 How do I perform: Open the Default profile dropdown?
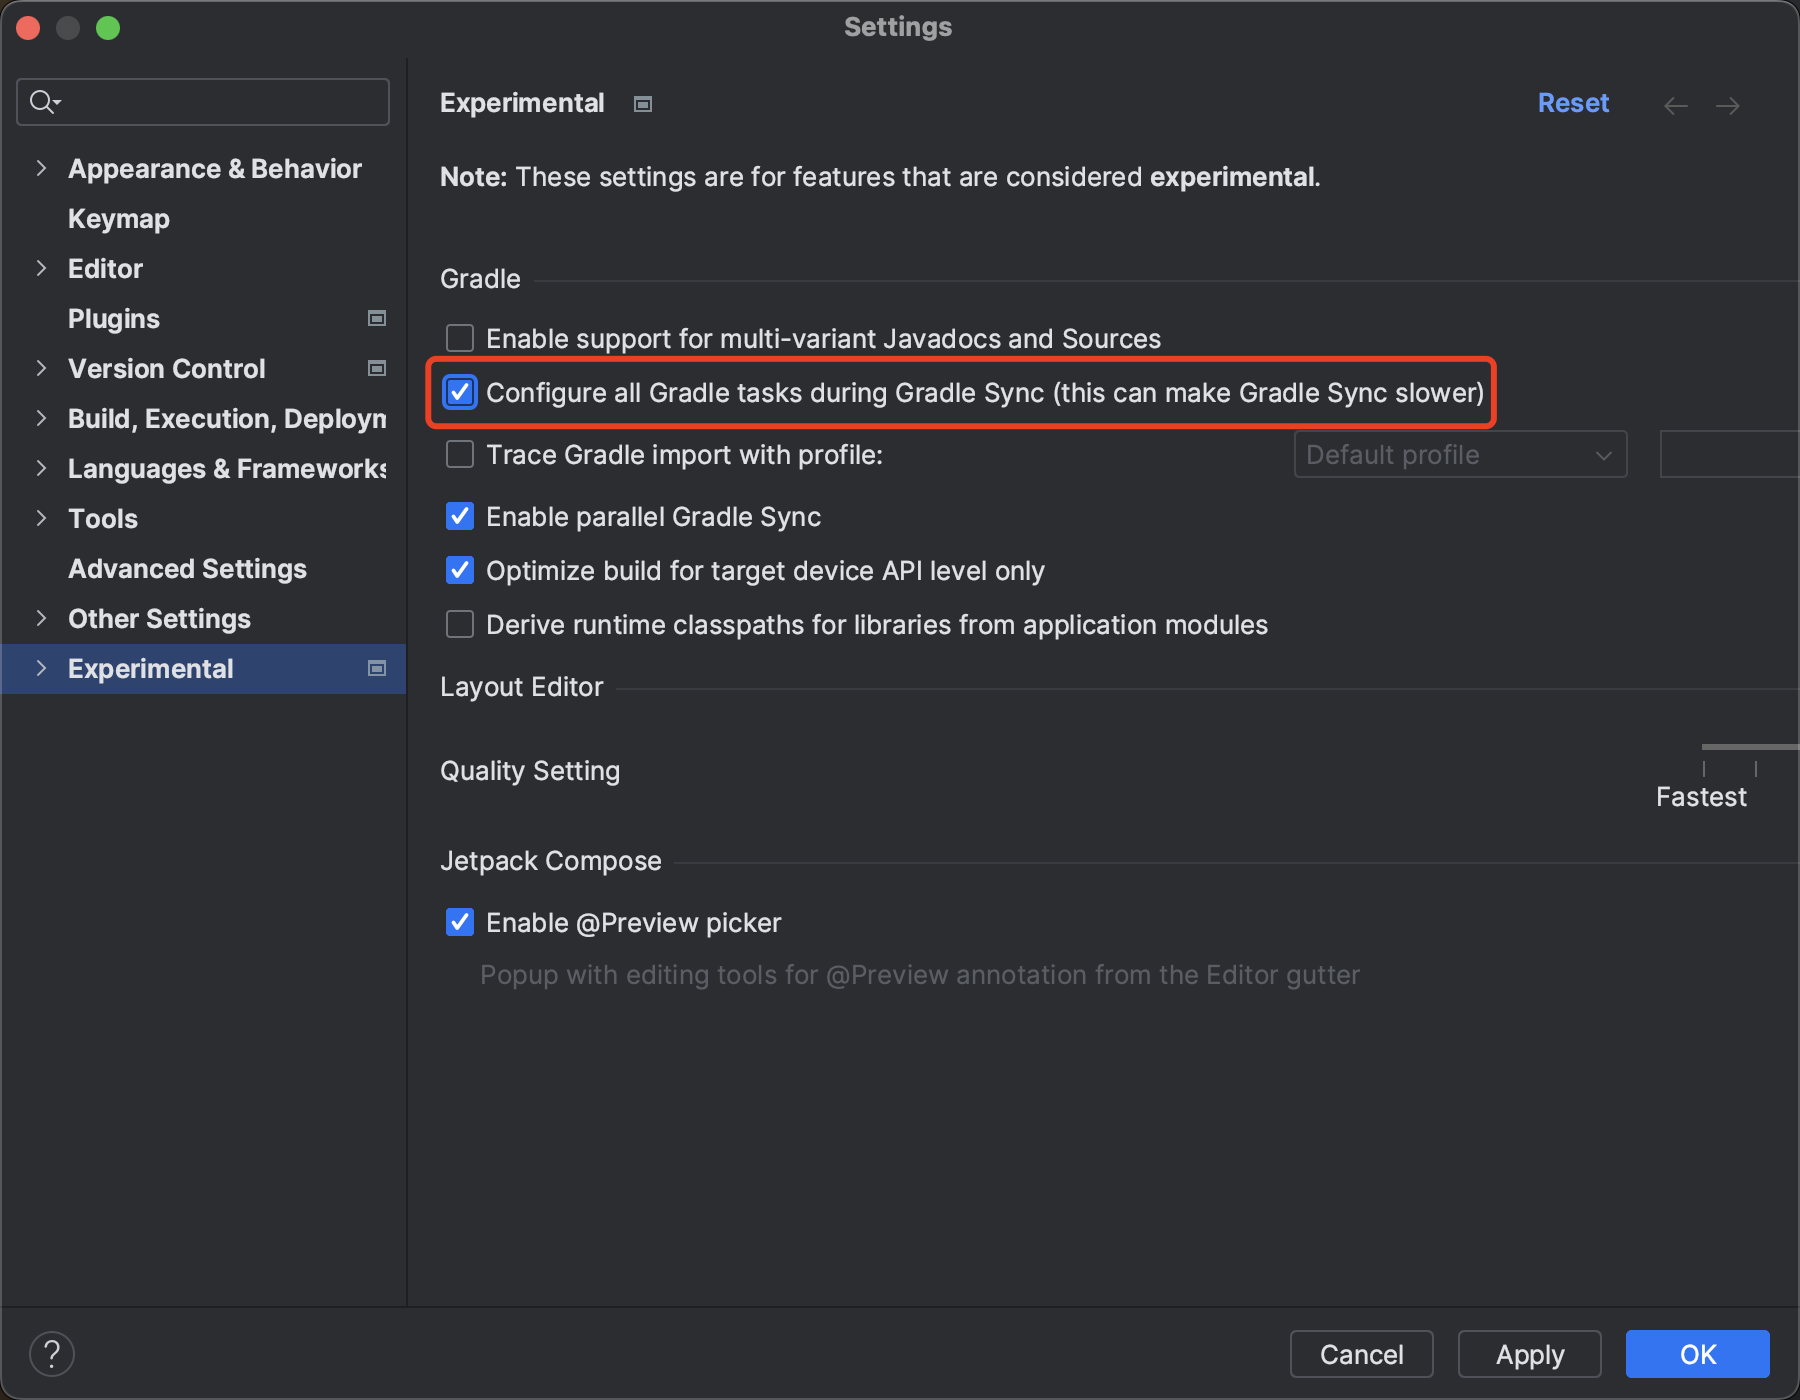pos(1460,455)
